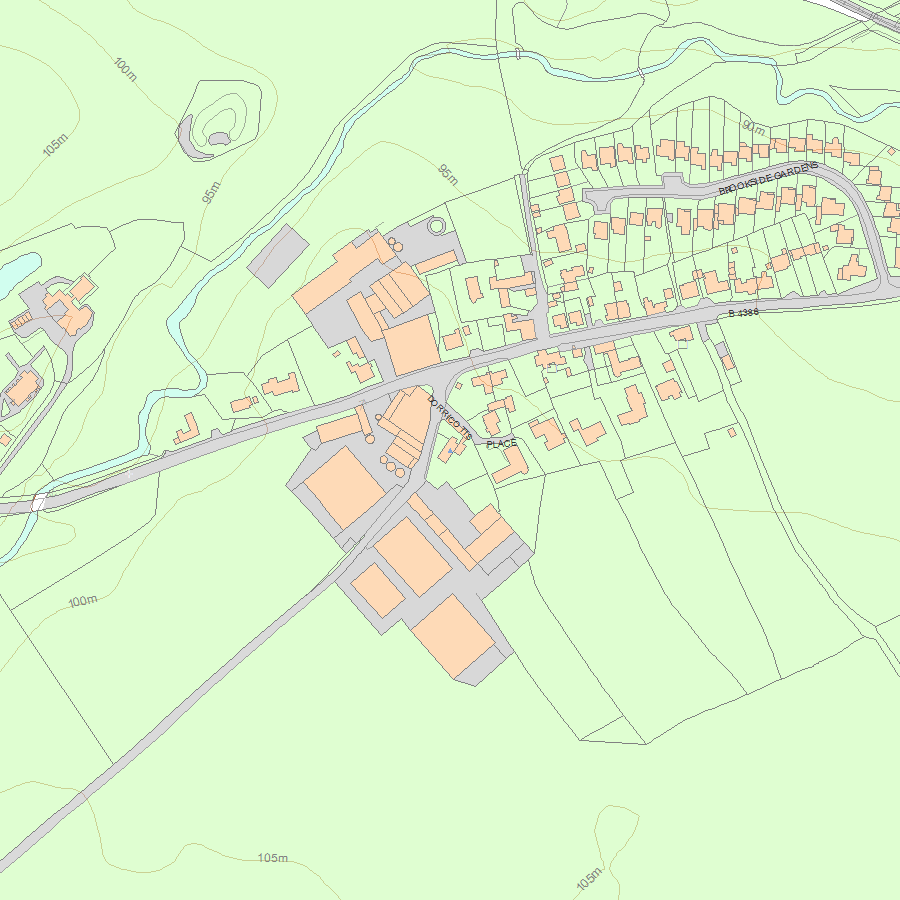Click the 100m label south of the main road
Viewport: 900px width, 900px height.
coord(83,601)
